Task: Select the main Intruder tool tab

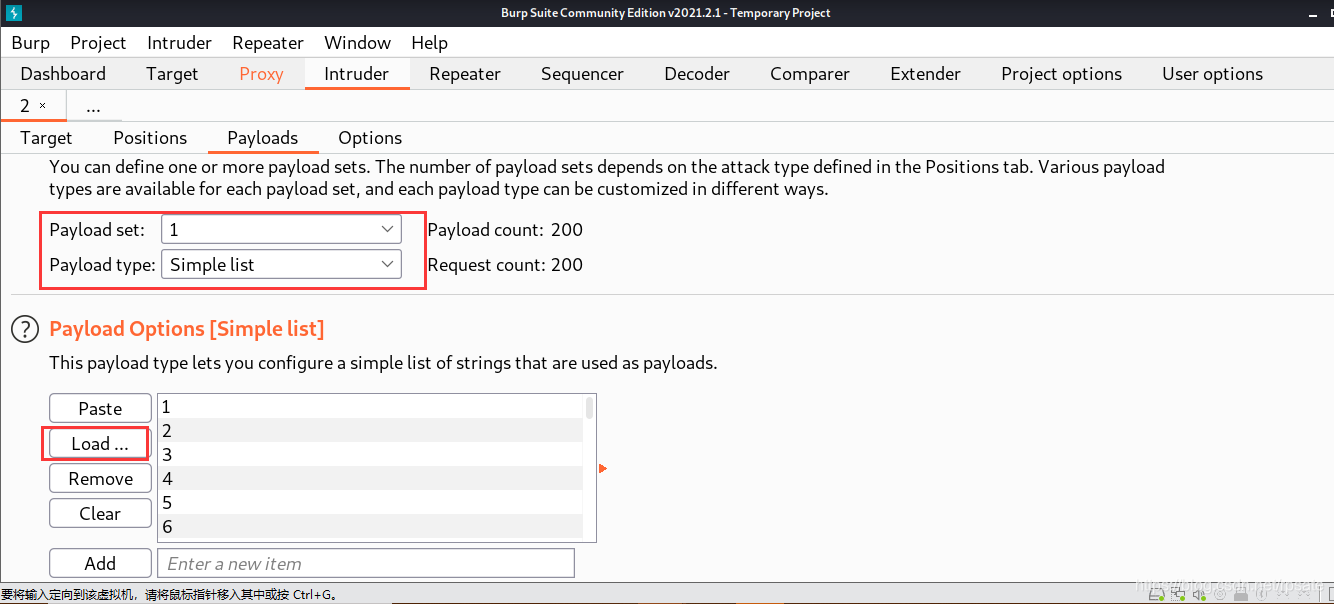Action: (357, 74)
